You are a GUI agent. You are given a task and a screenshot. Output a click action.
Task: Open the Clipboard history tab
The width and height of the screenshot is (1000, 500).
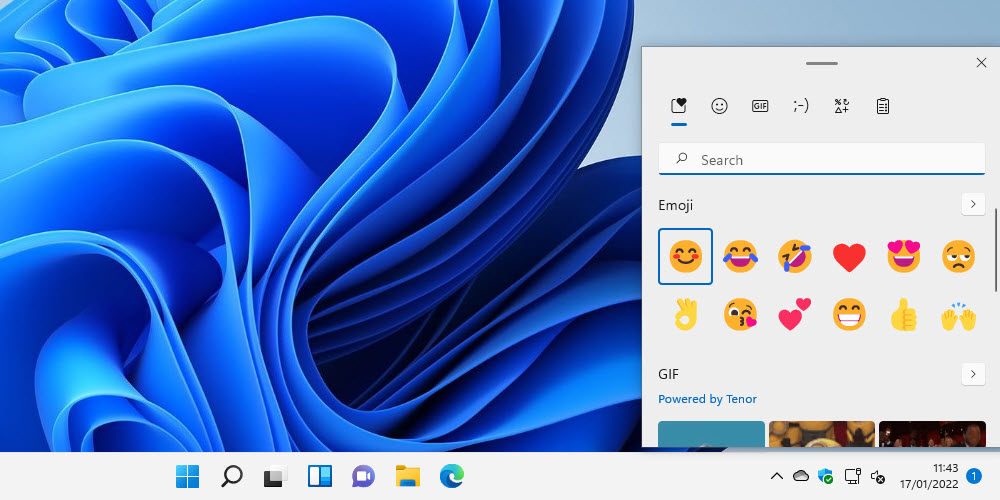tap(883, 106)
